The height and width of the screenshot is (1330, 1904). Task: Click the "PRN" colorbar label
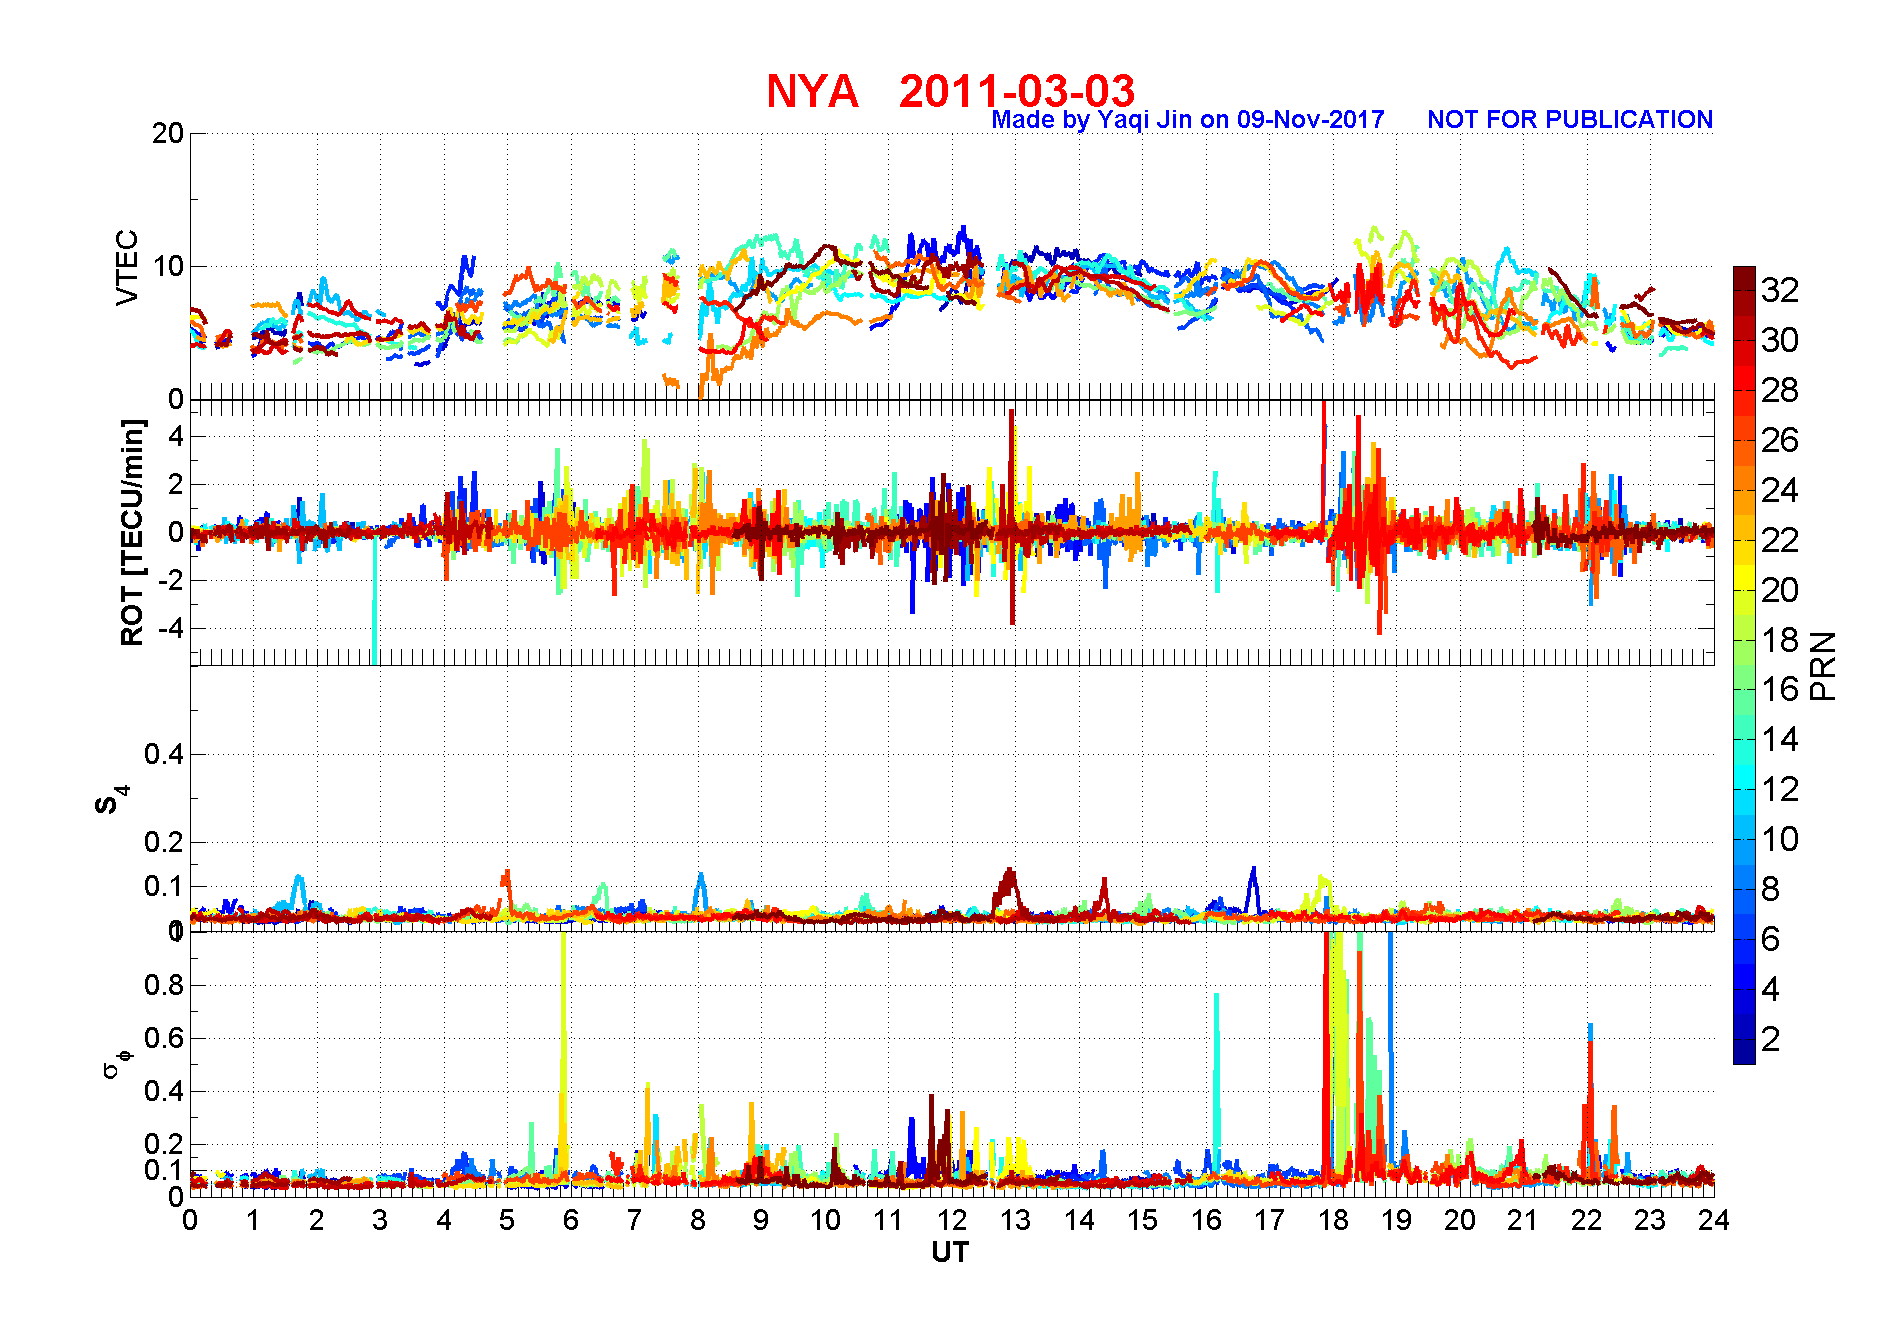[x=1824, y=666]
